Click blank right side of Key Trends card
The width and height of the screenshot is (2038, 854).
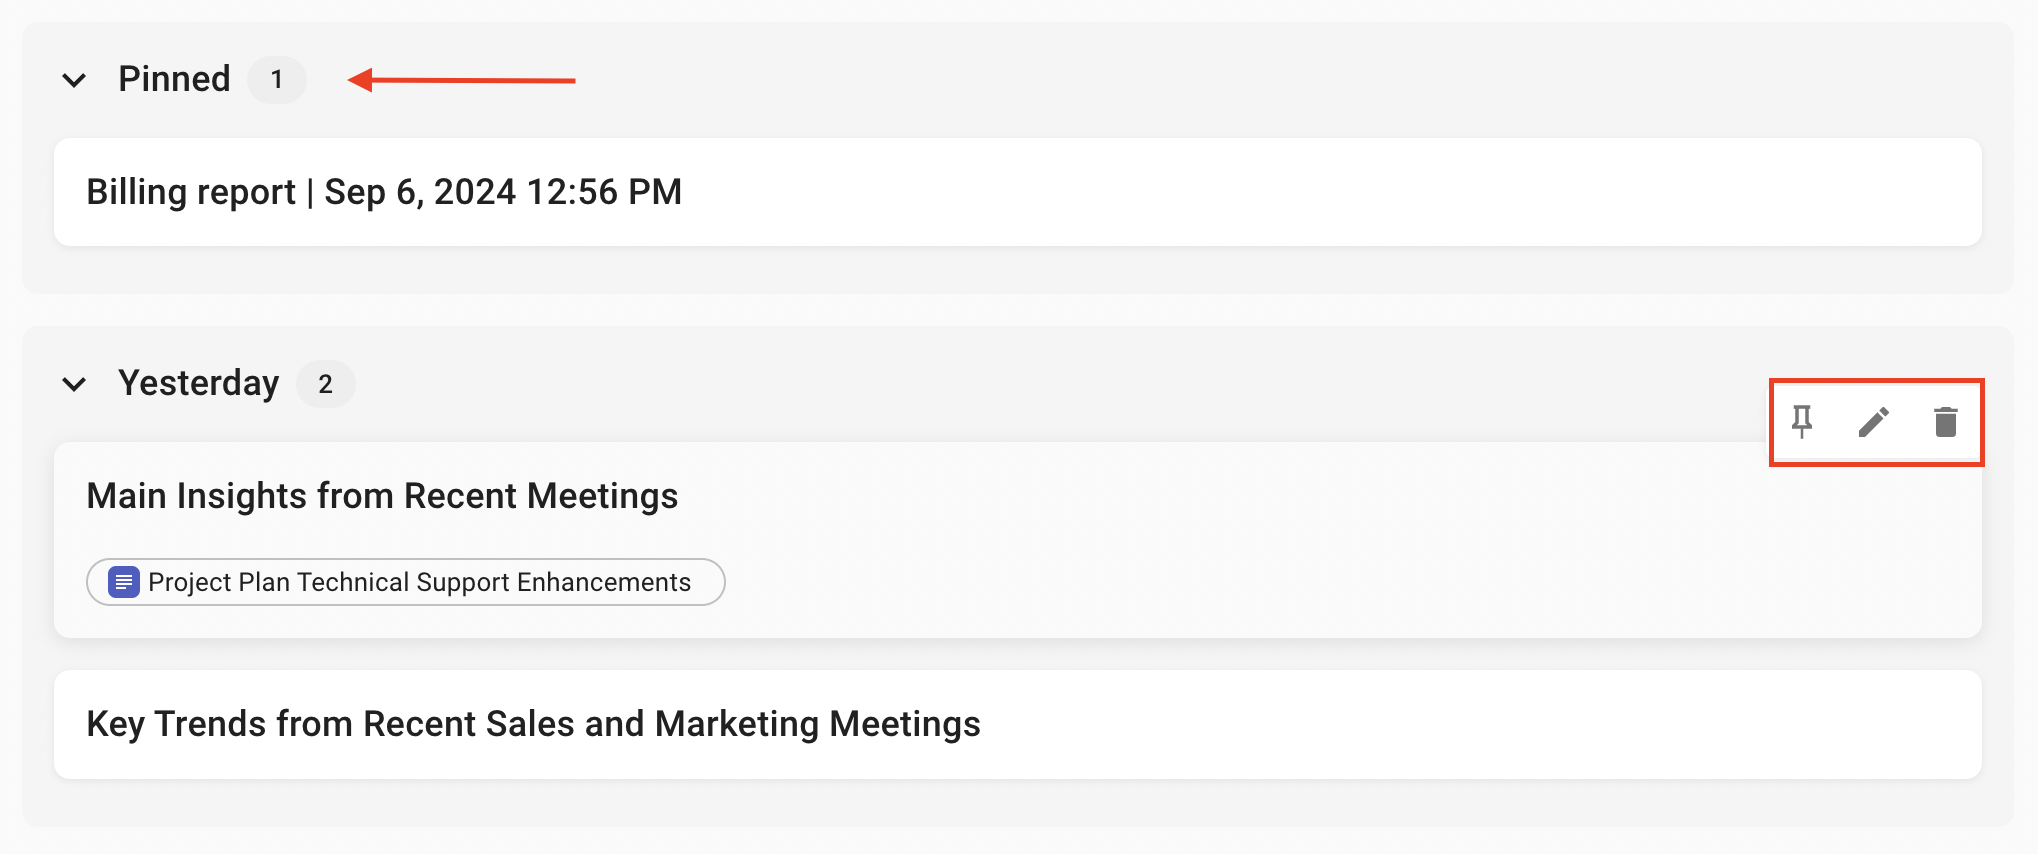pyautogui.click(x=1500, y=724)
